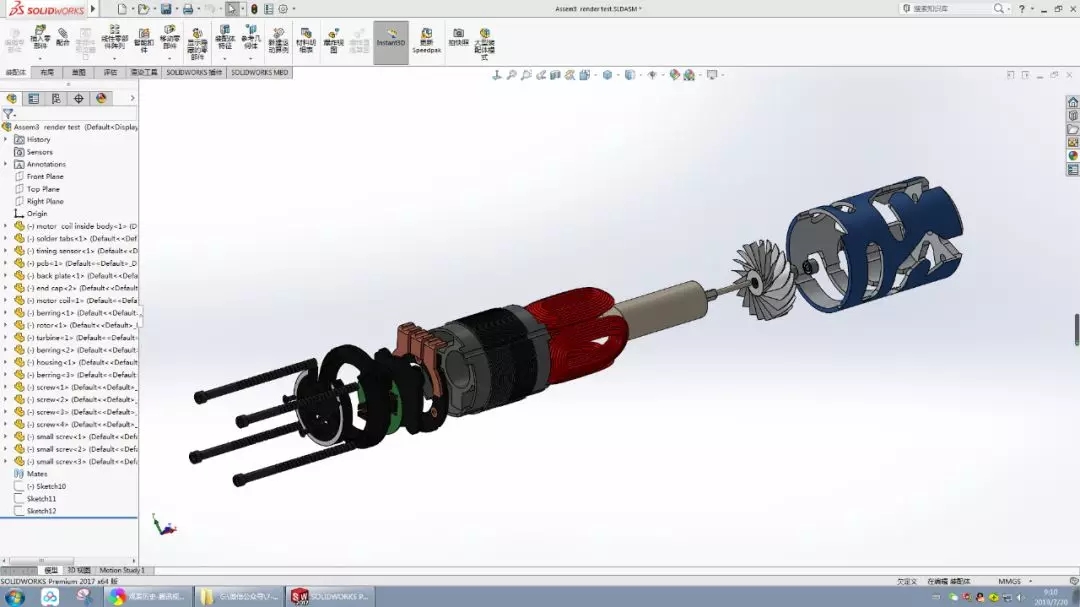Open Appearances task pane color ball tab
The width and height of the screenshot is (1080, 607).
1072,156
